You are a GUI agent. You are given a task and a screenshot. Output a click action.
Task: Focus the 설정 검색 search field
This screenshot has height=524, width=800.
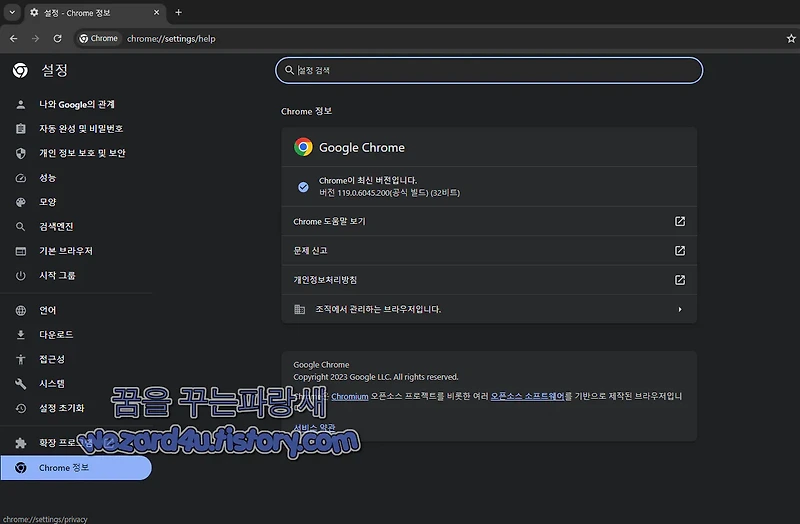coord(489,70)
